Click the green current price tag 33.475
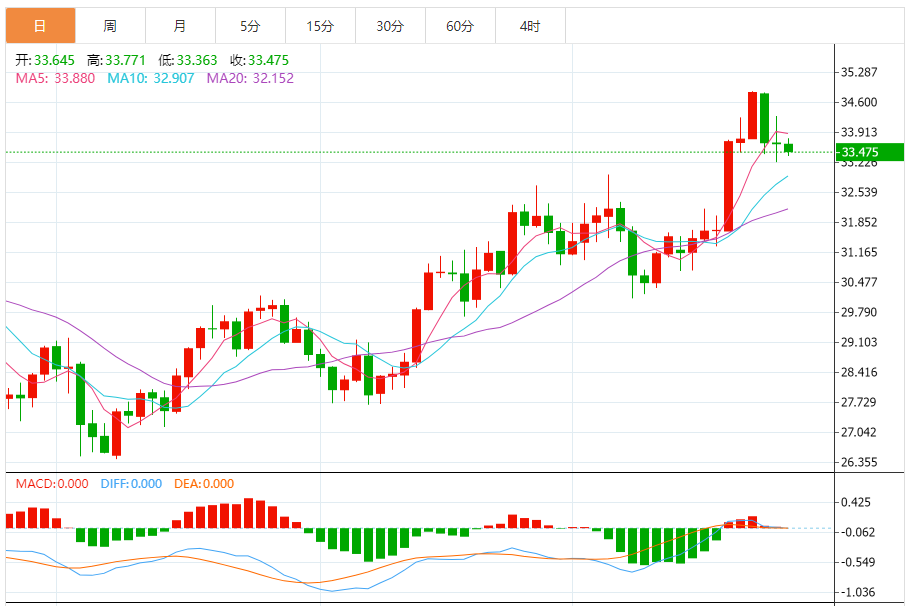 [869, 152]
